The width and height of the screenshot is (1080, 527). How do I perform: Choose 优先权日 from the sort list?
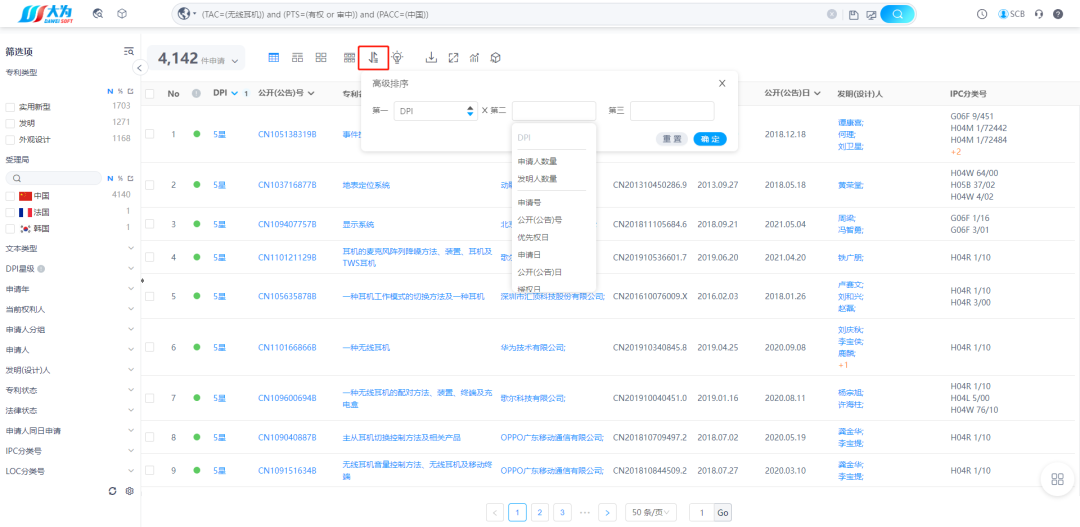533,237
